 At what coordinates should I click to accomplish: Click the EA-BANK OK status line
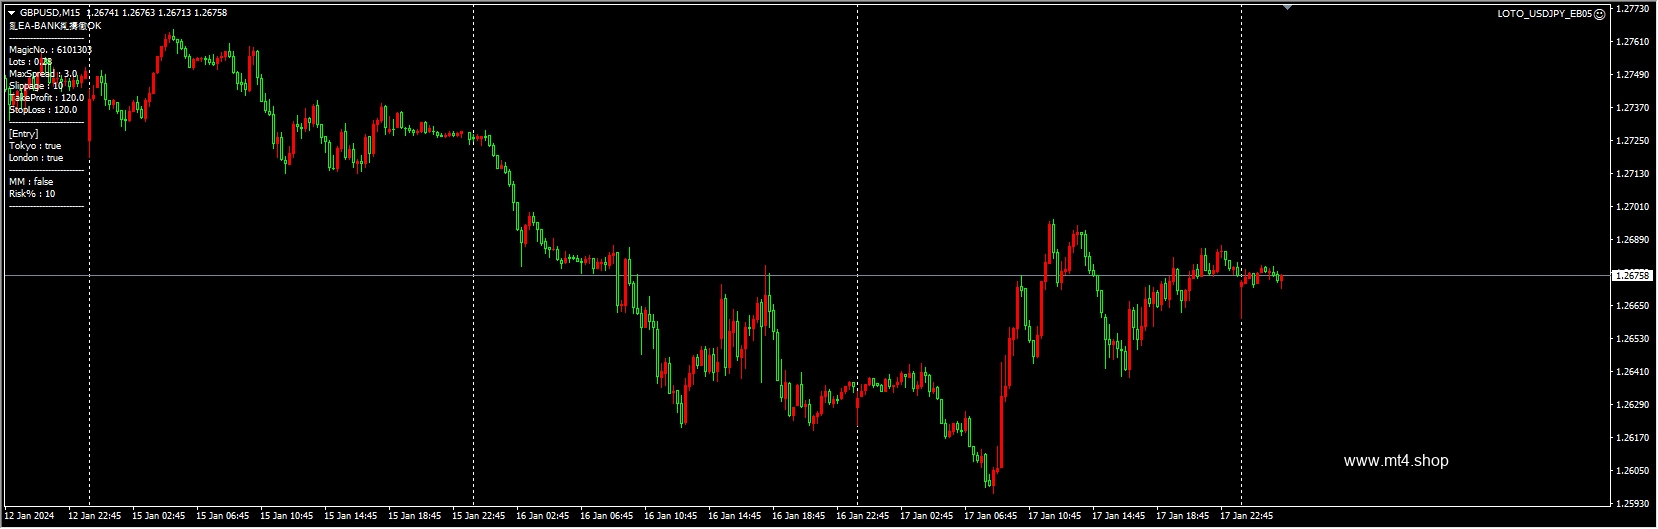(55, 26)
